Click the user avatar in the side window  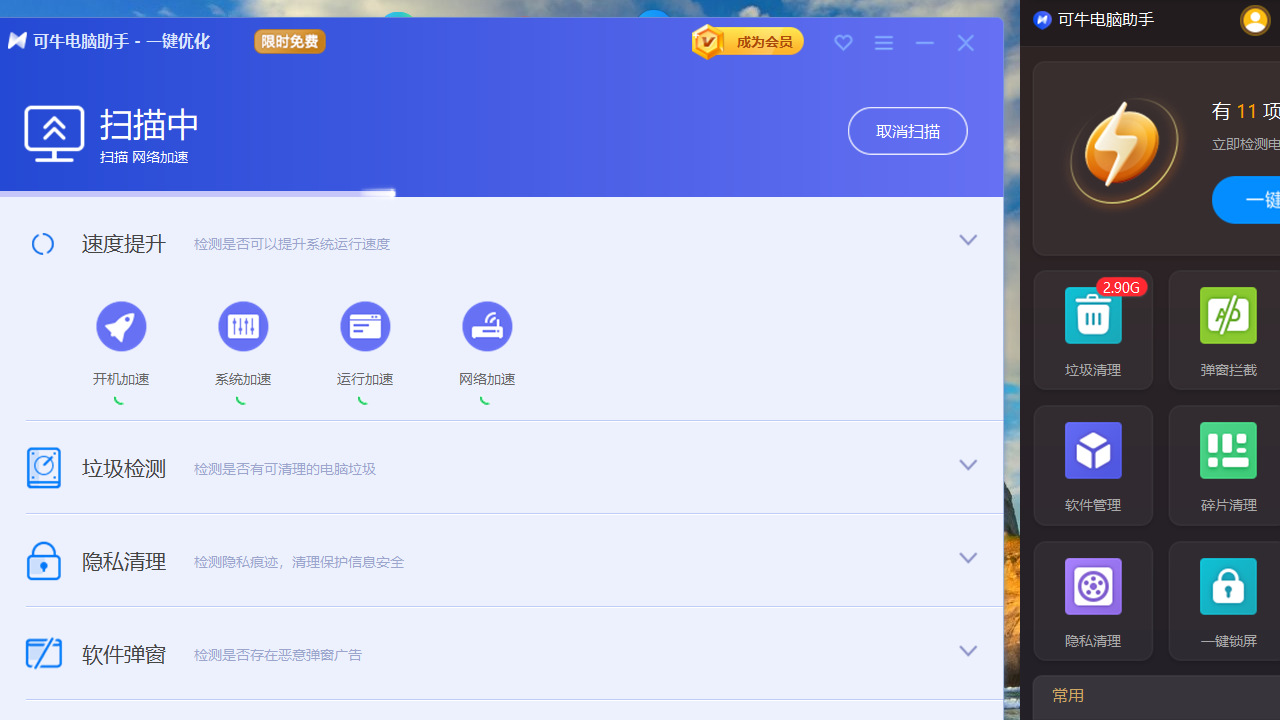1254,19
